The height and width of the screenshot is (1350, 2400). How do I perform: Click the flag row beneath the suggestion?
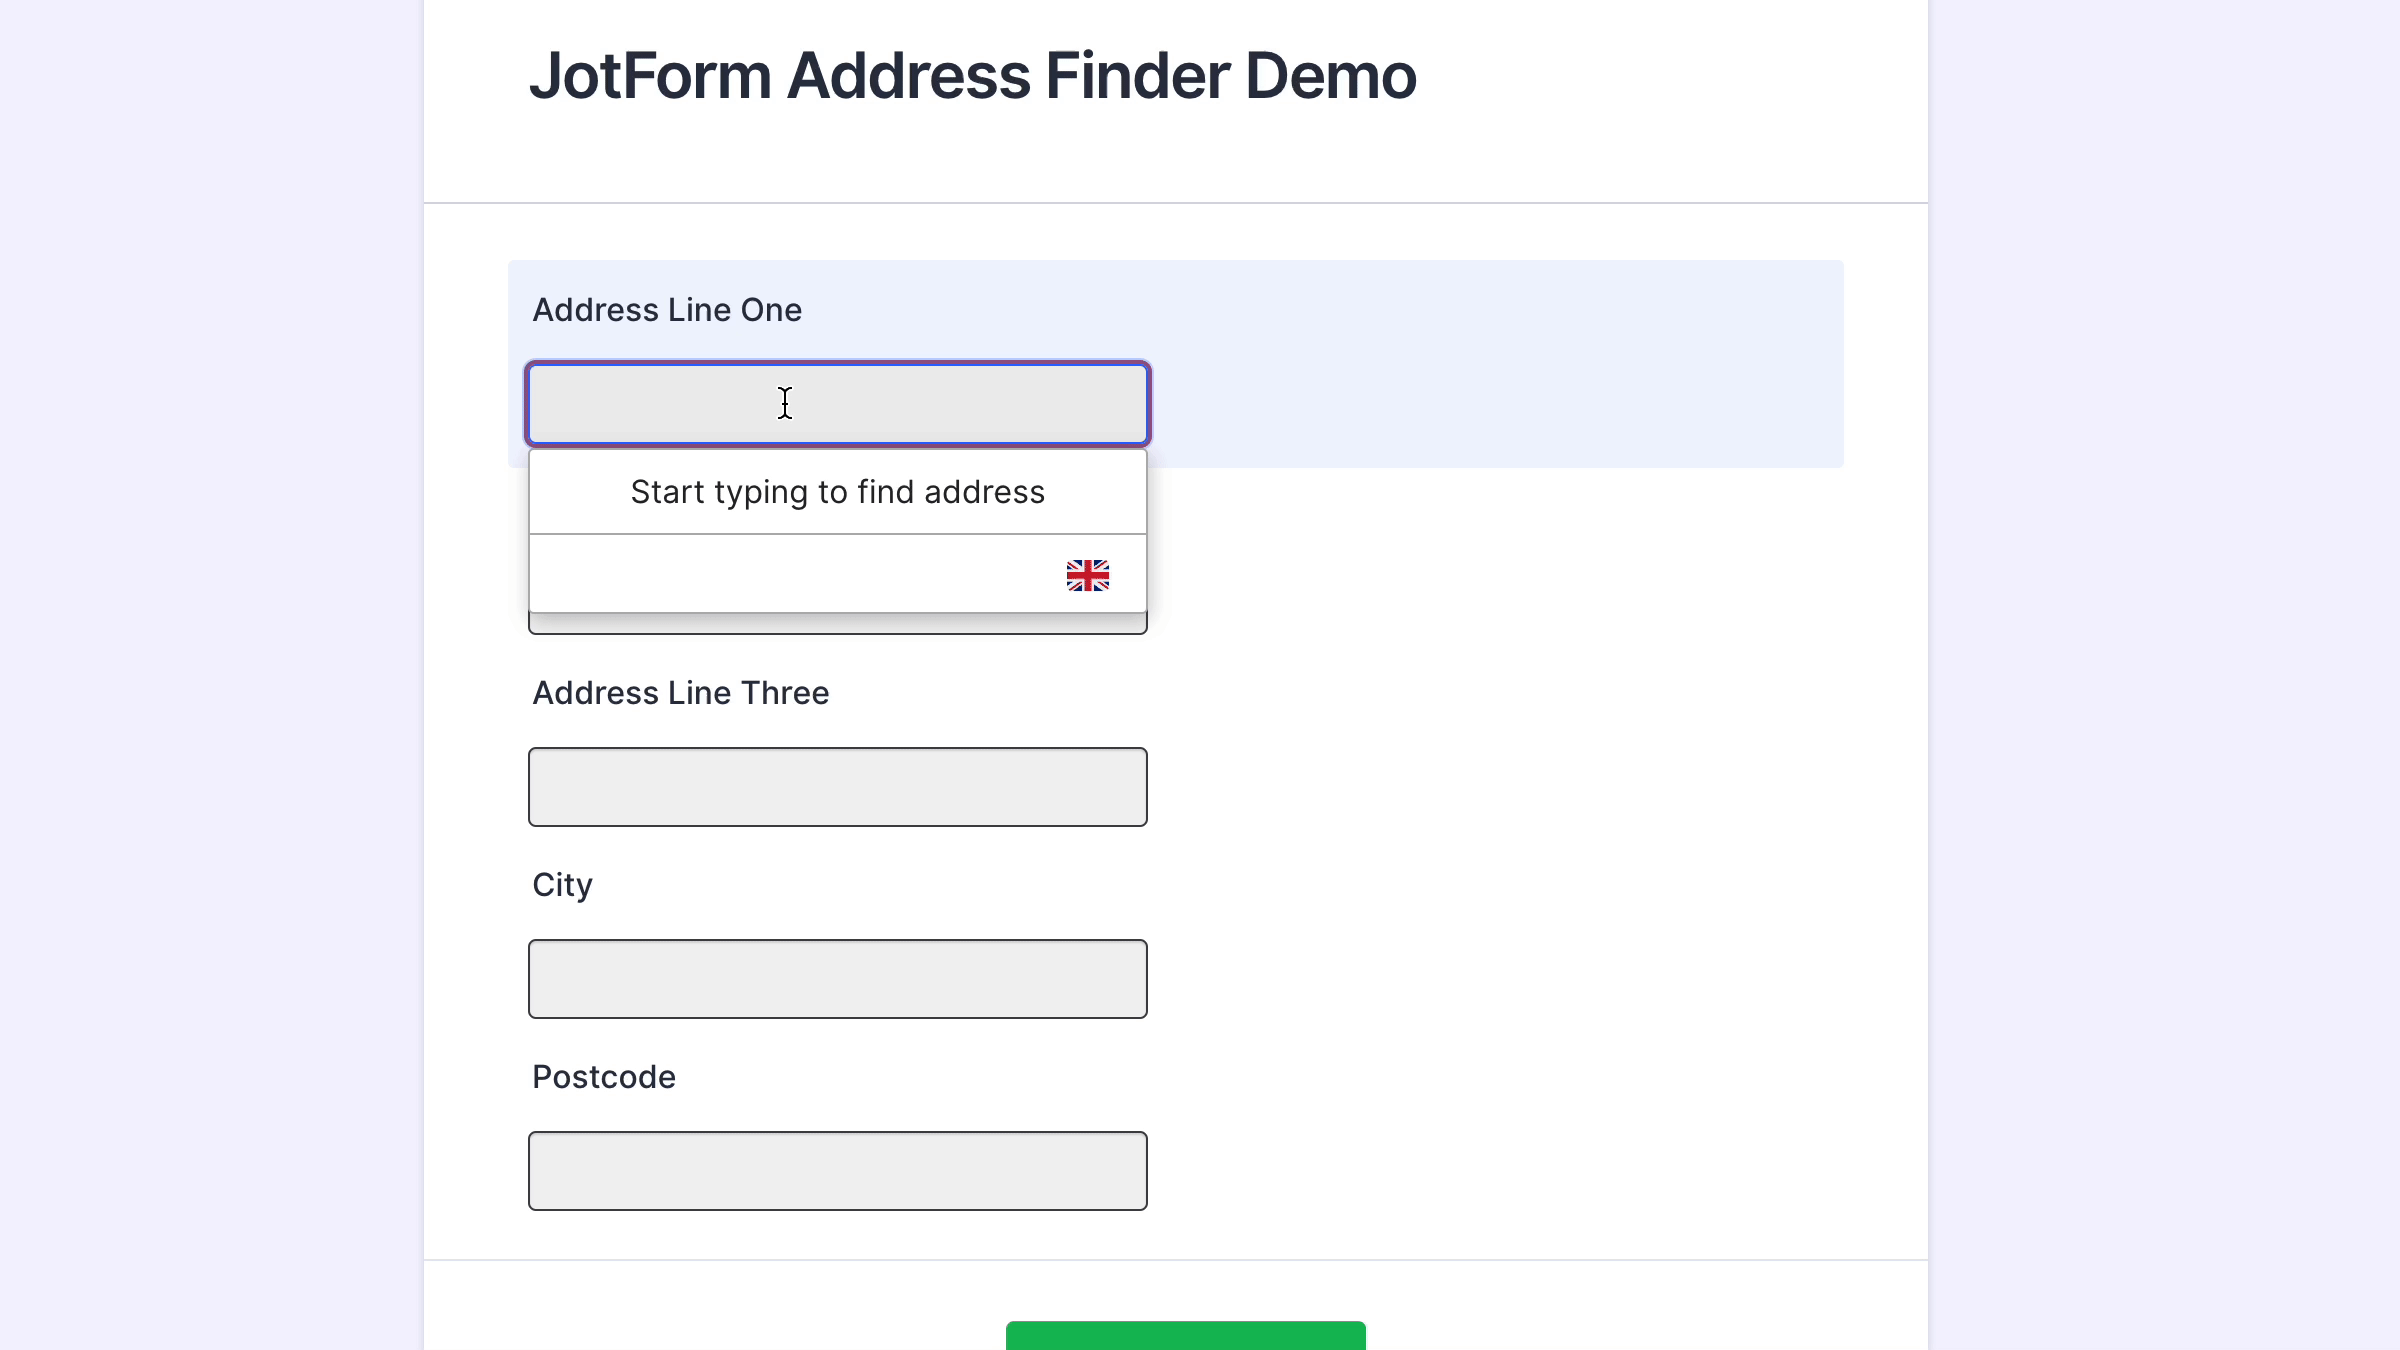(x=838, y=574)
